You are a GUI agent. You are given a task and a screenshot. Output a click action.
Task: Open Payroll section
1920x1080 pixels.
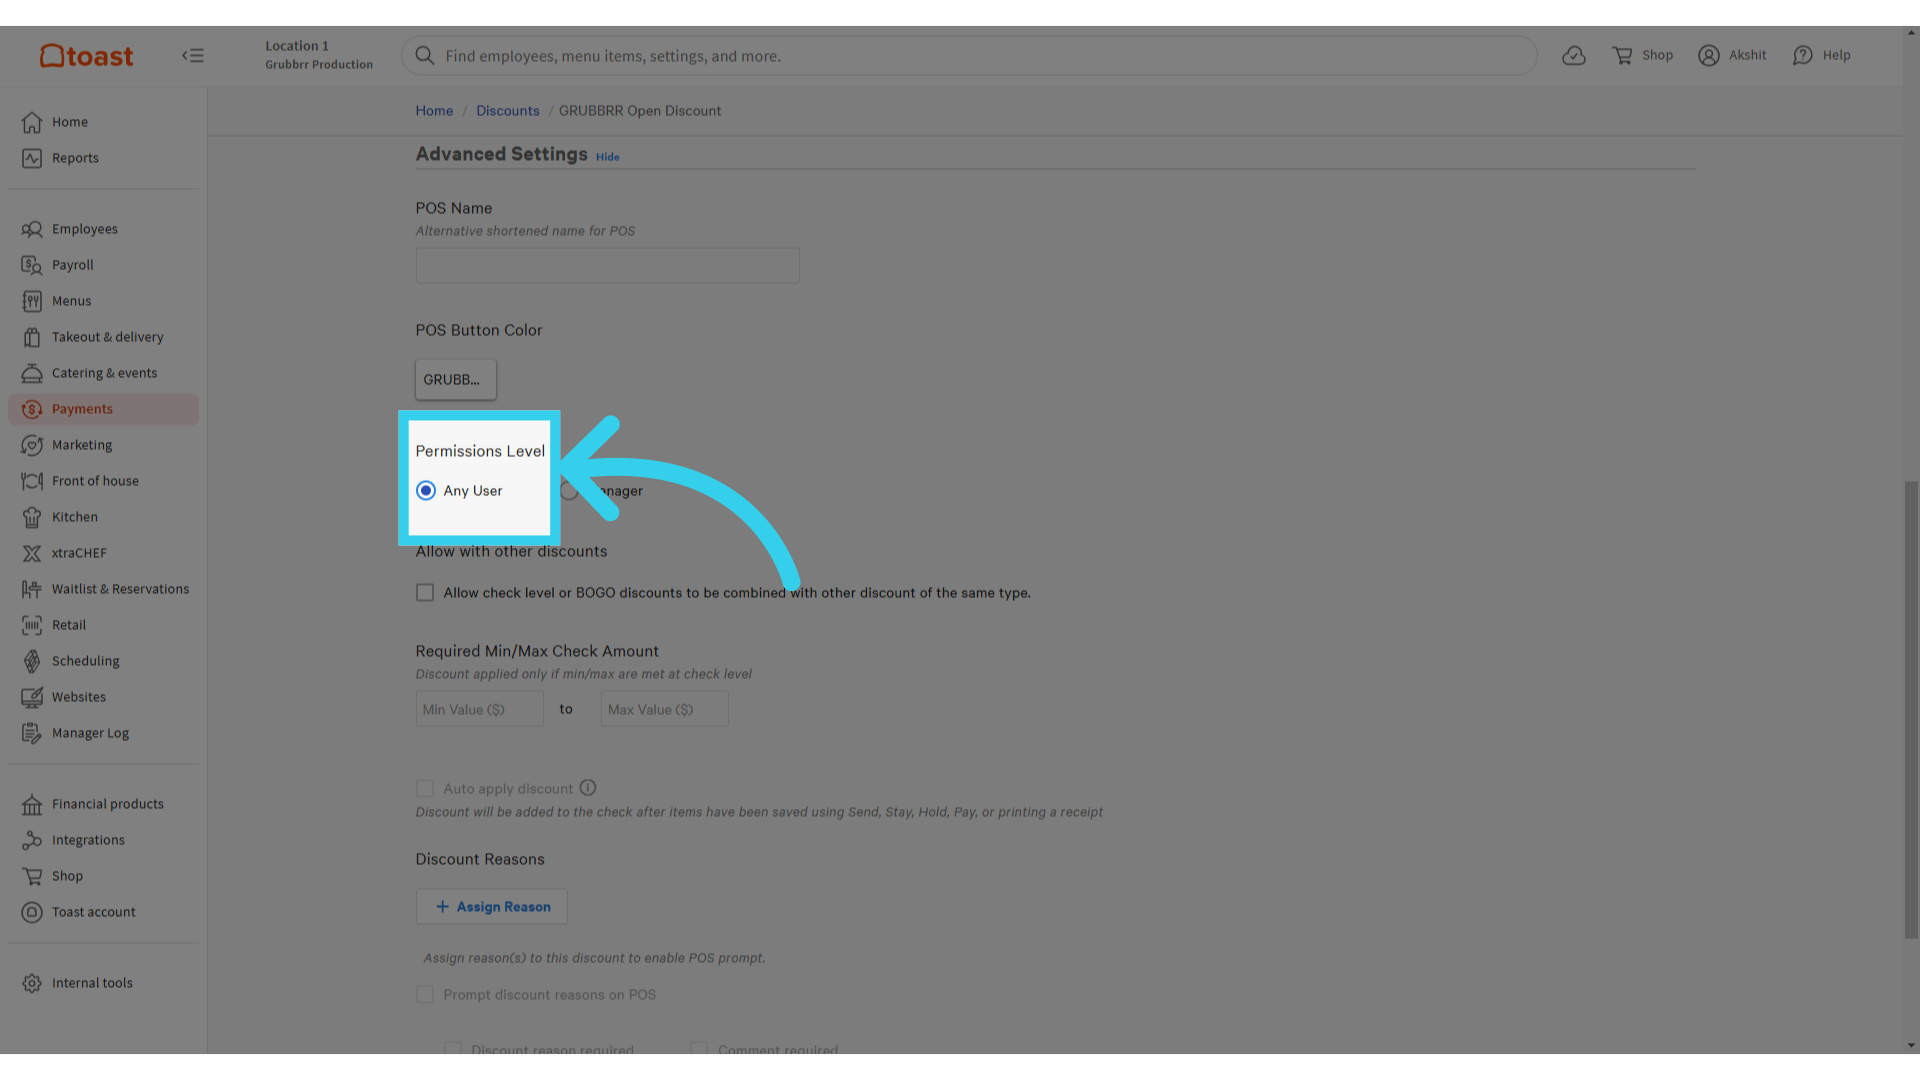pyautogui.click(x=103, y=265)
